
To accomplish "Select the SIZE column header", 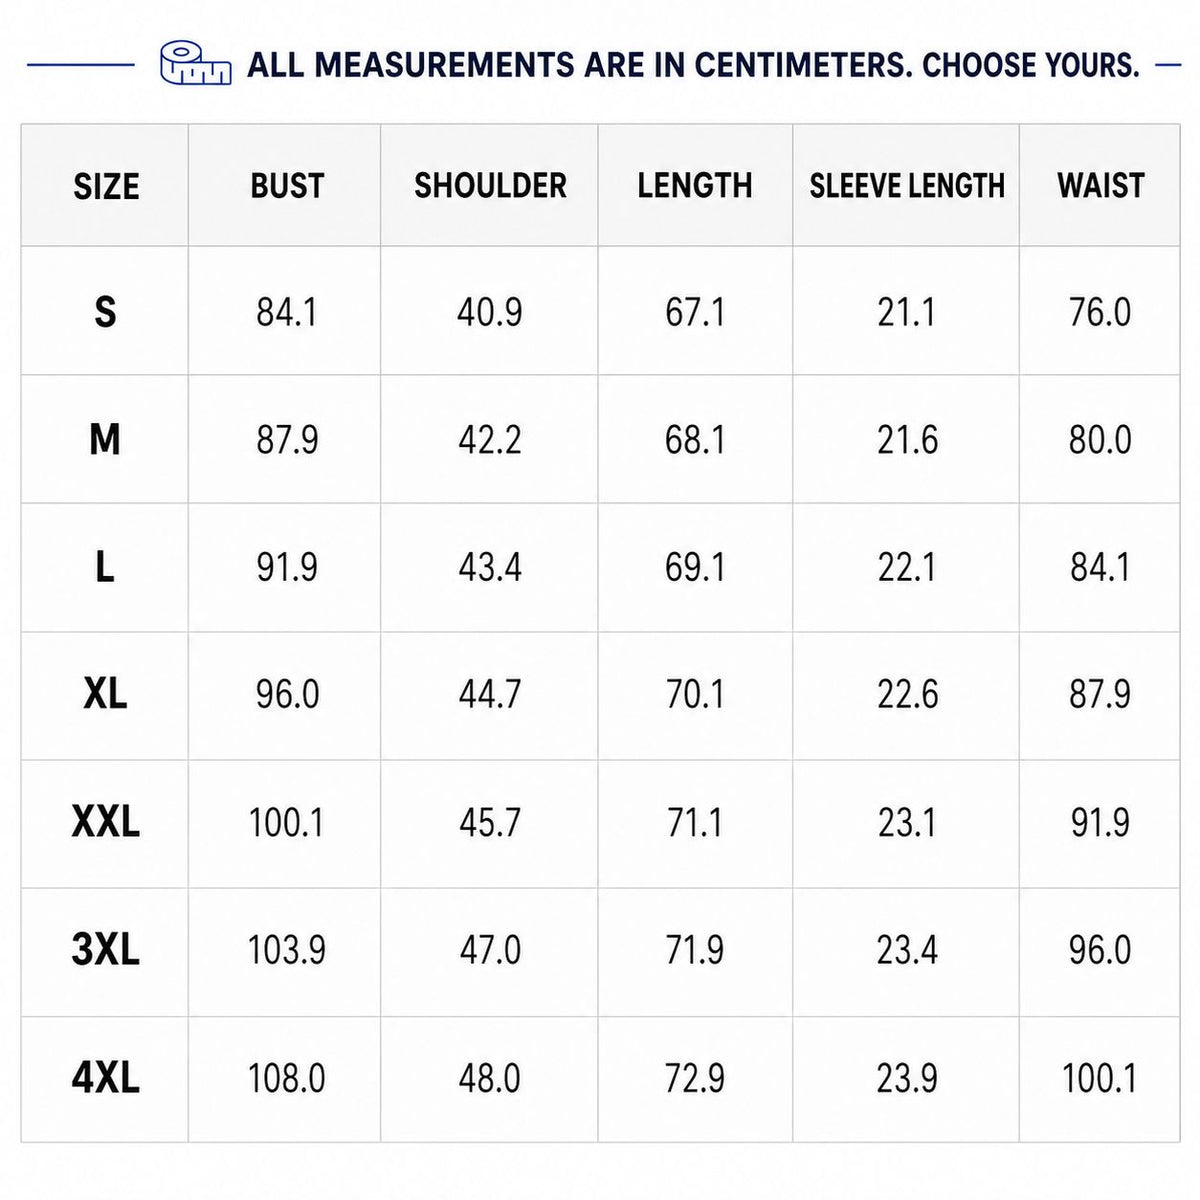I will 106,186.
